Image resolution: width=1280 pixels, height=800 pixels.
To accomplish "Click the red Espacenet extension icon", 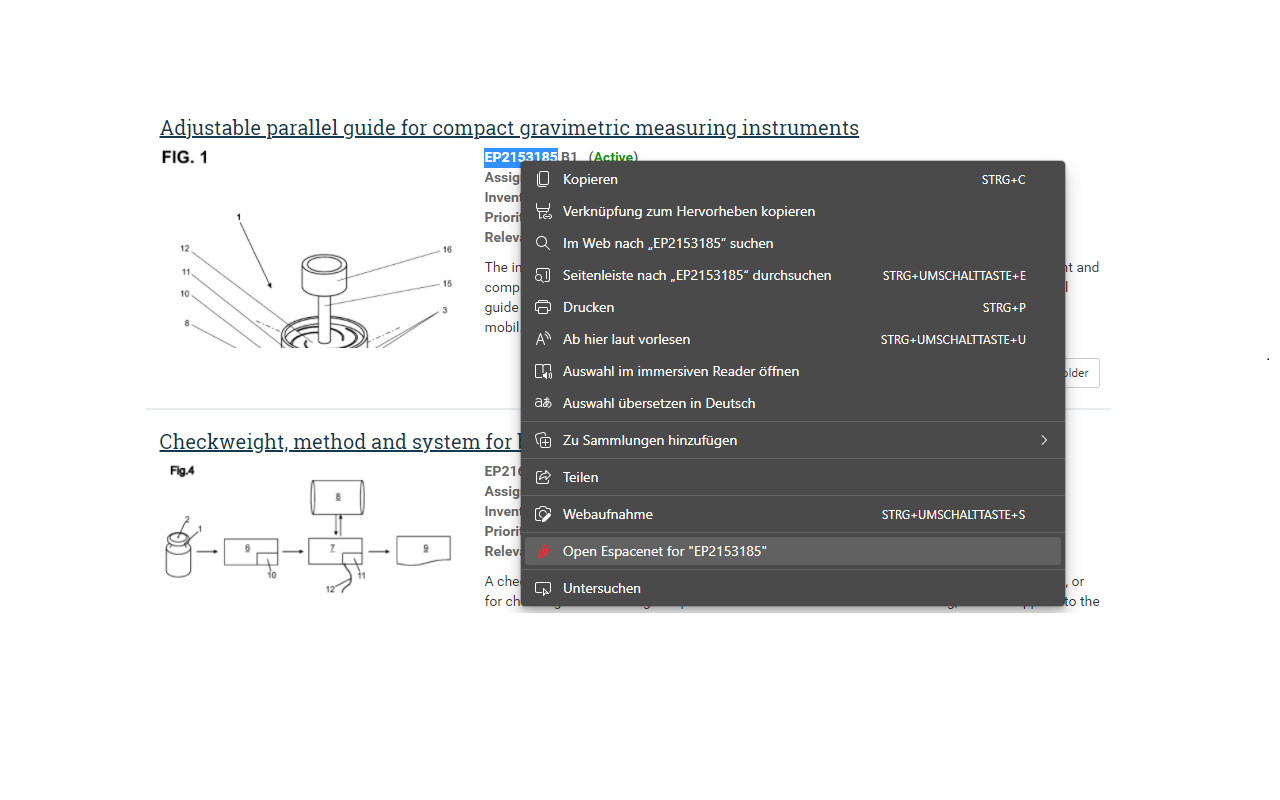I will pos(543,552).
